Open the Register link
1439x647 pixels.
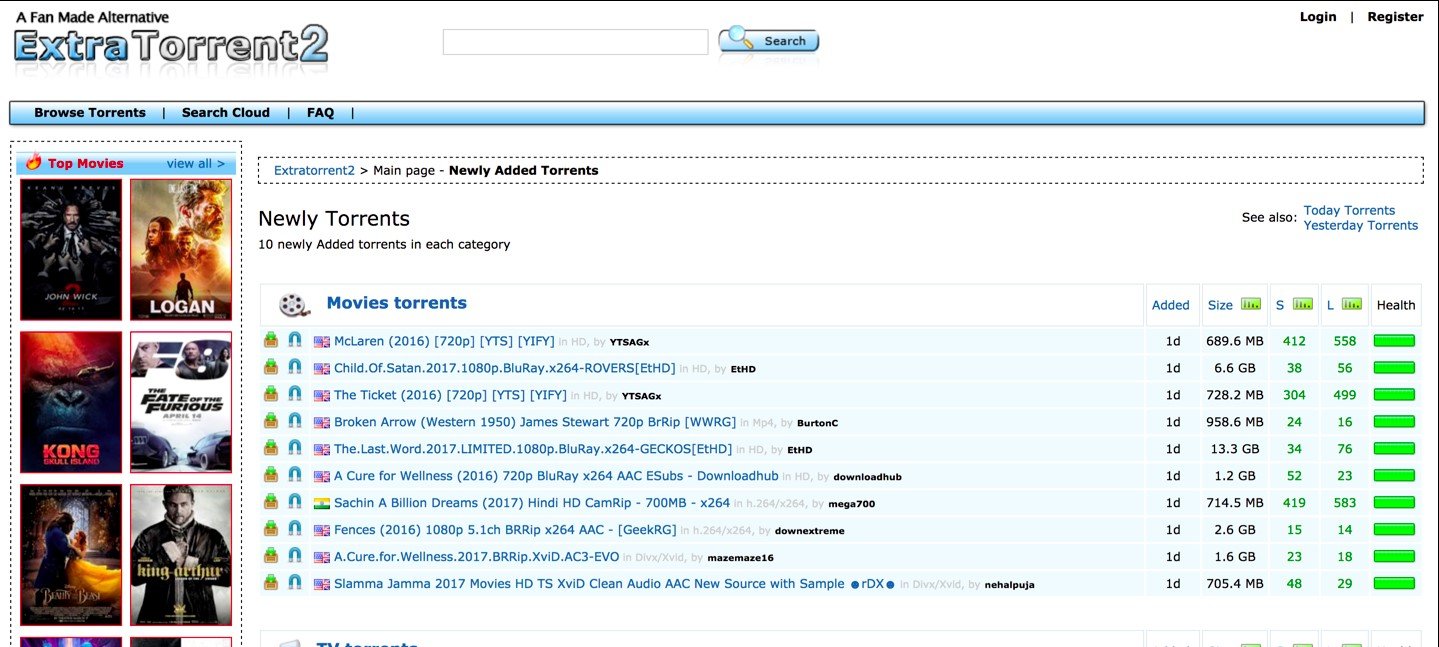click(1395, 17)
